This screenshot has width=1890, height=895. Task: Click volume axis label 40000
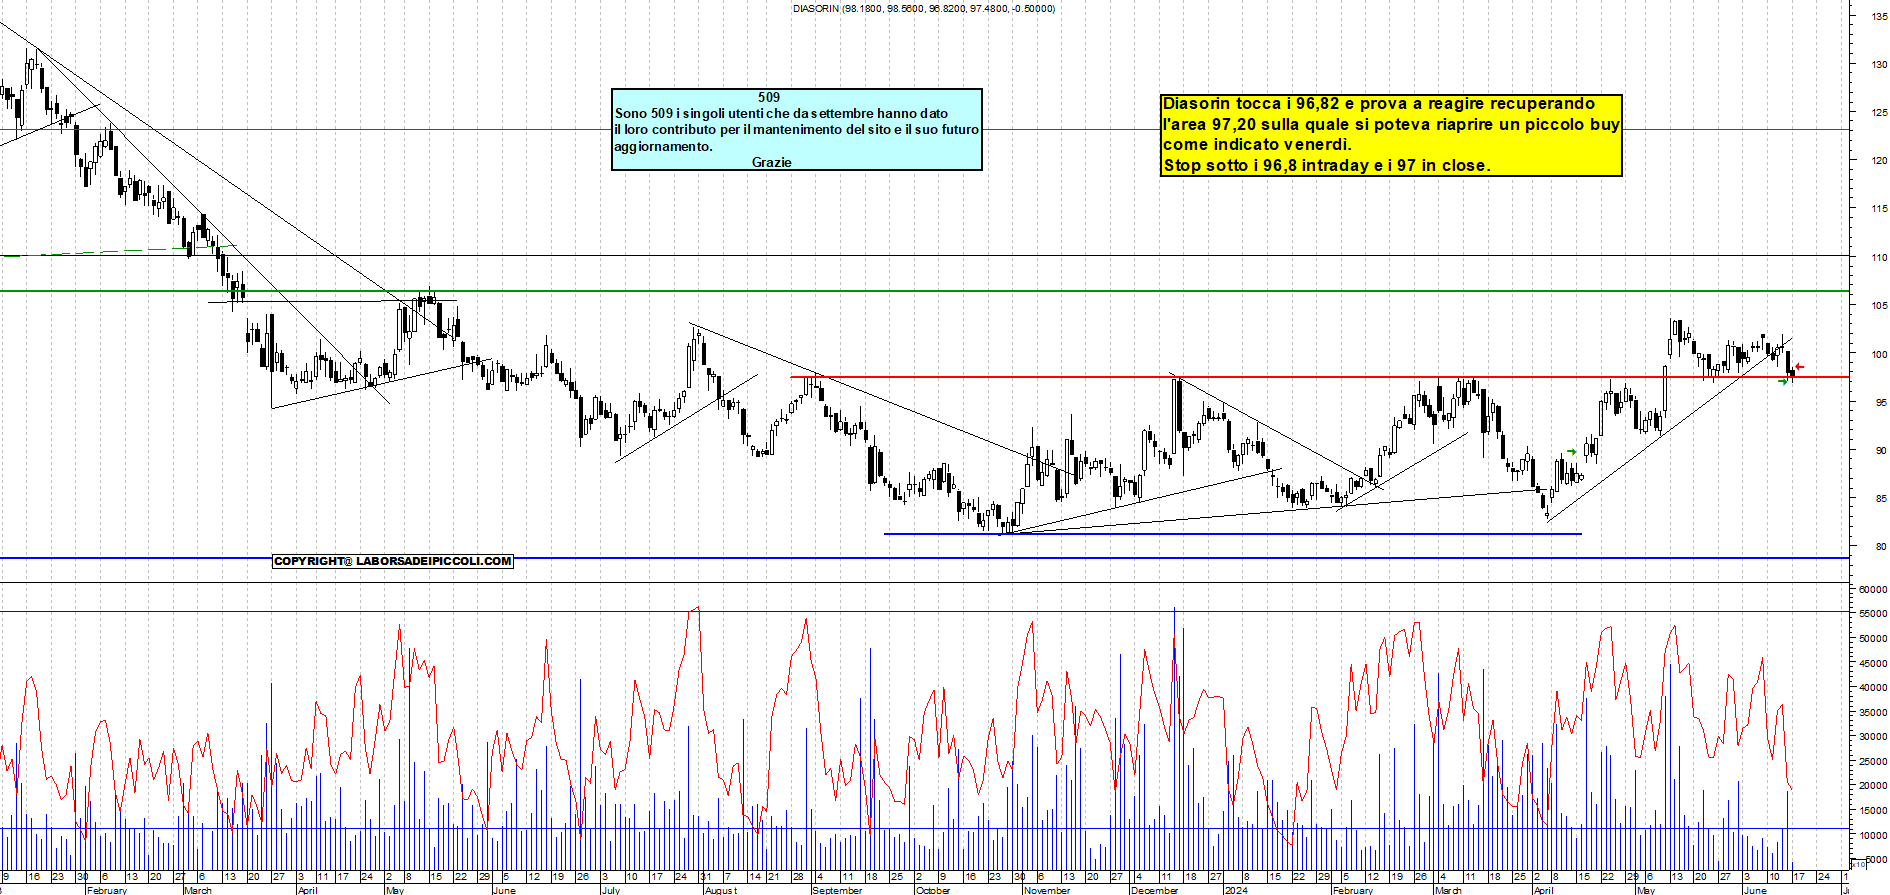point(1874,688)
